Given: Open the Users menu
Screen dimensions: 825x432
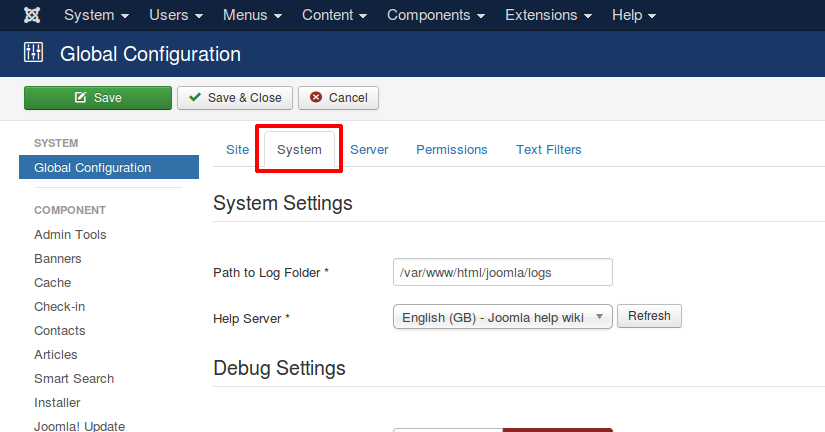Looking at the screenshot, I should [176, 16].
